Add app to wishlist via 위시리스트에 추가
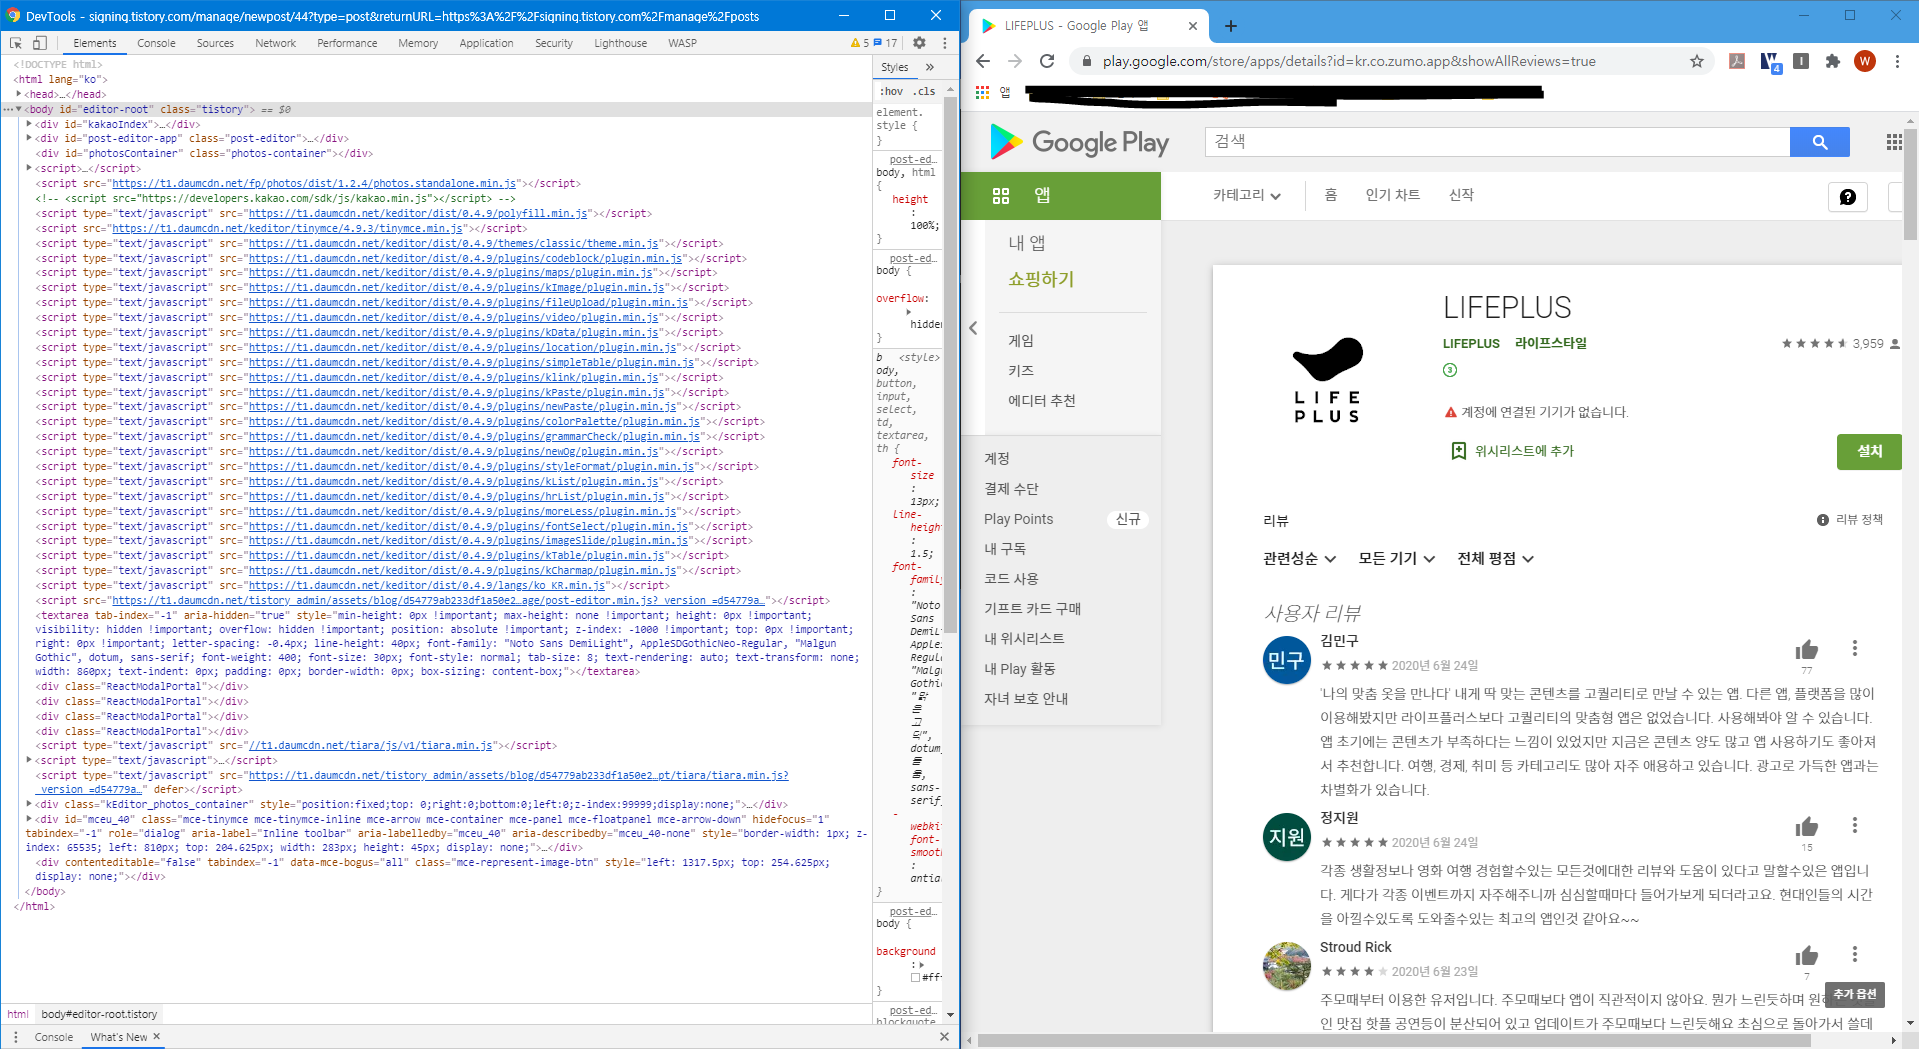This screenshot has height=1049, width=1919. coord(1512,451)
